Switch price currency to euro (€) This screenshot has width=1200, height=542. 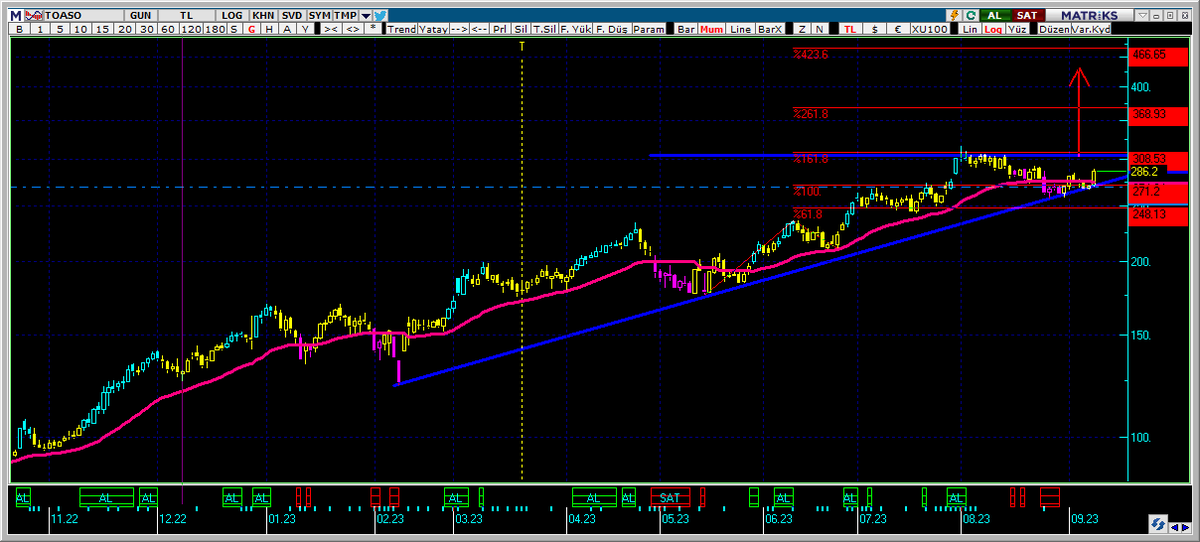[898, 29]
